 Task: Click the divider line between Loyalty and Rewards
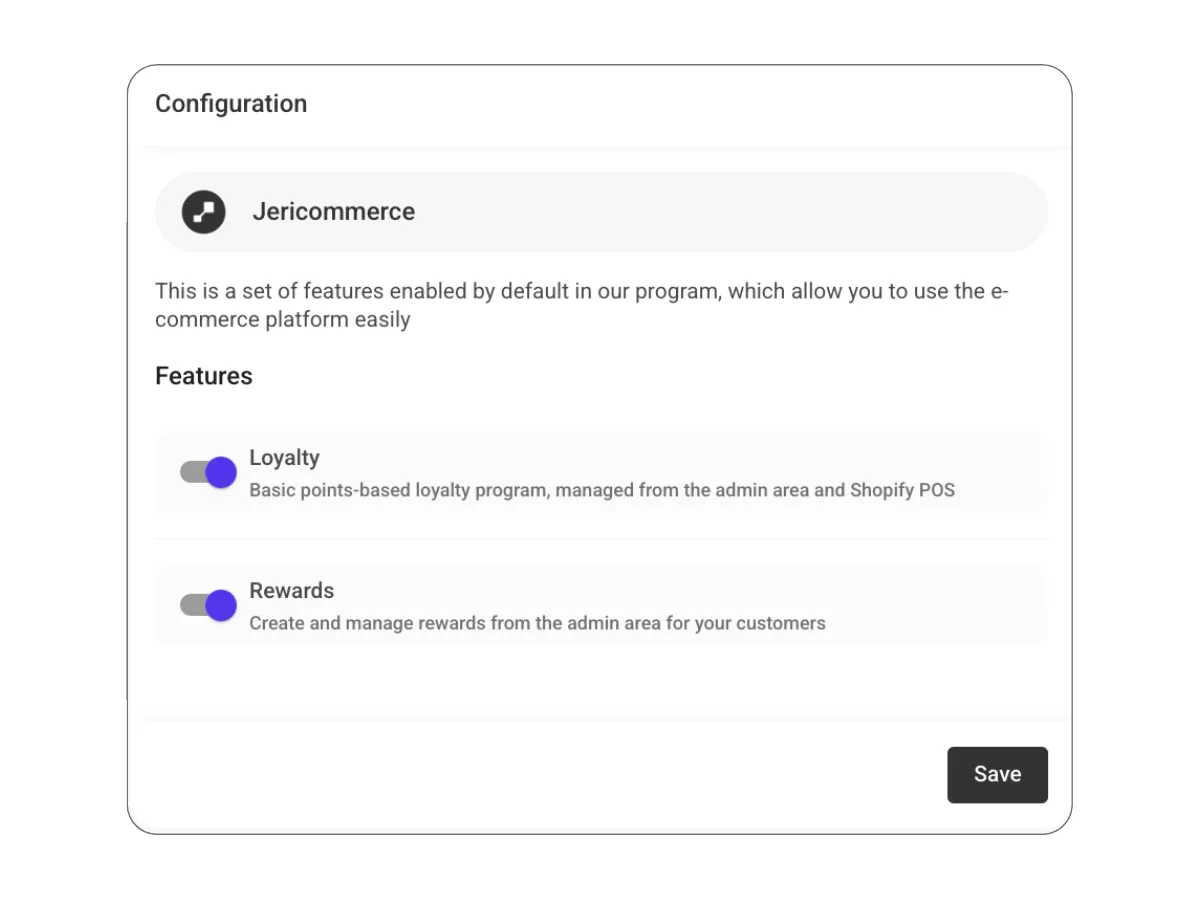coord(601,539)
